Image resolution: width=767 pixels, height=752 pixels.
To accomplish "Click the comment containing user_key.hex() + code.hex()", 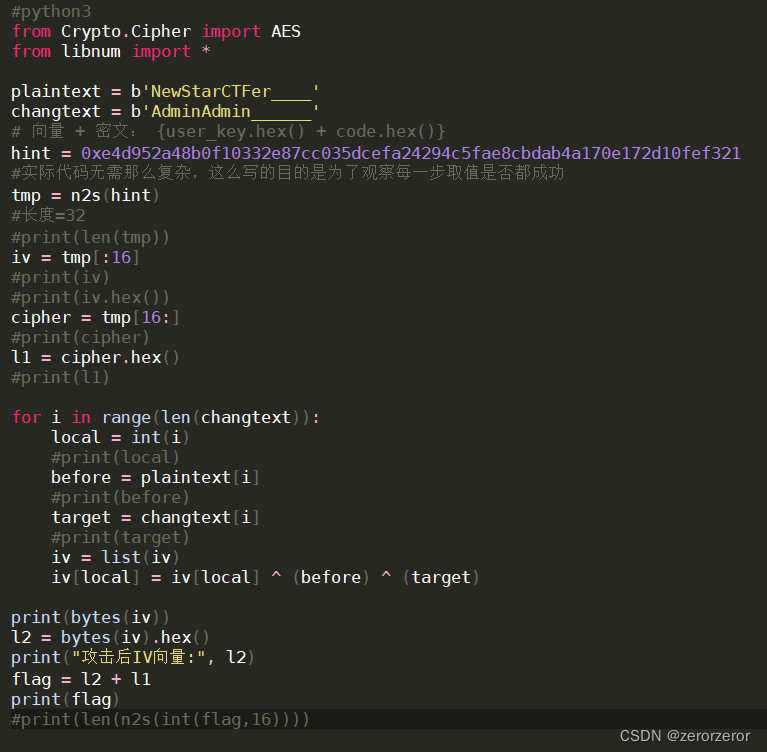I will click(x=228, y=131).
